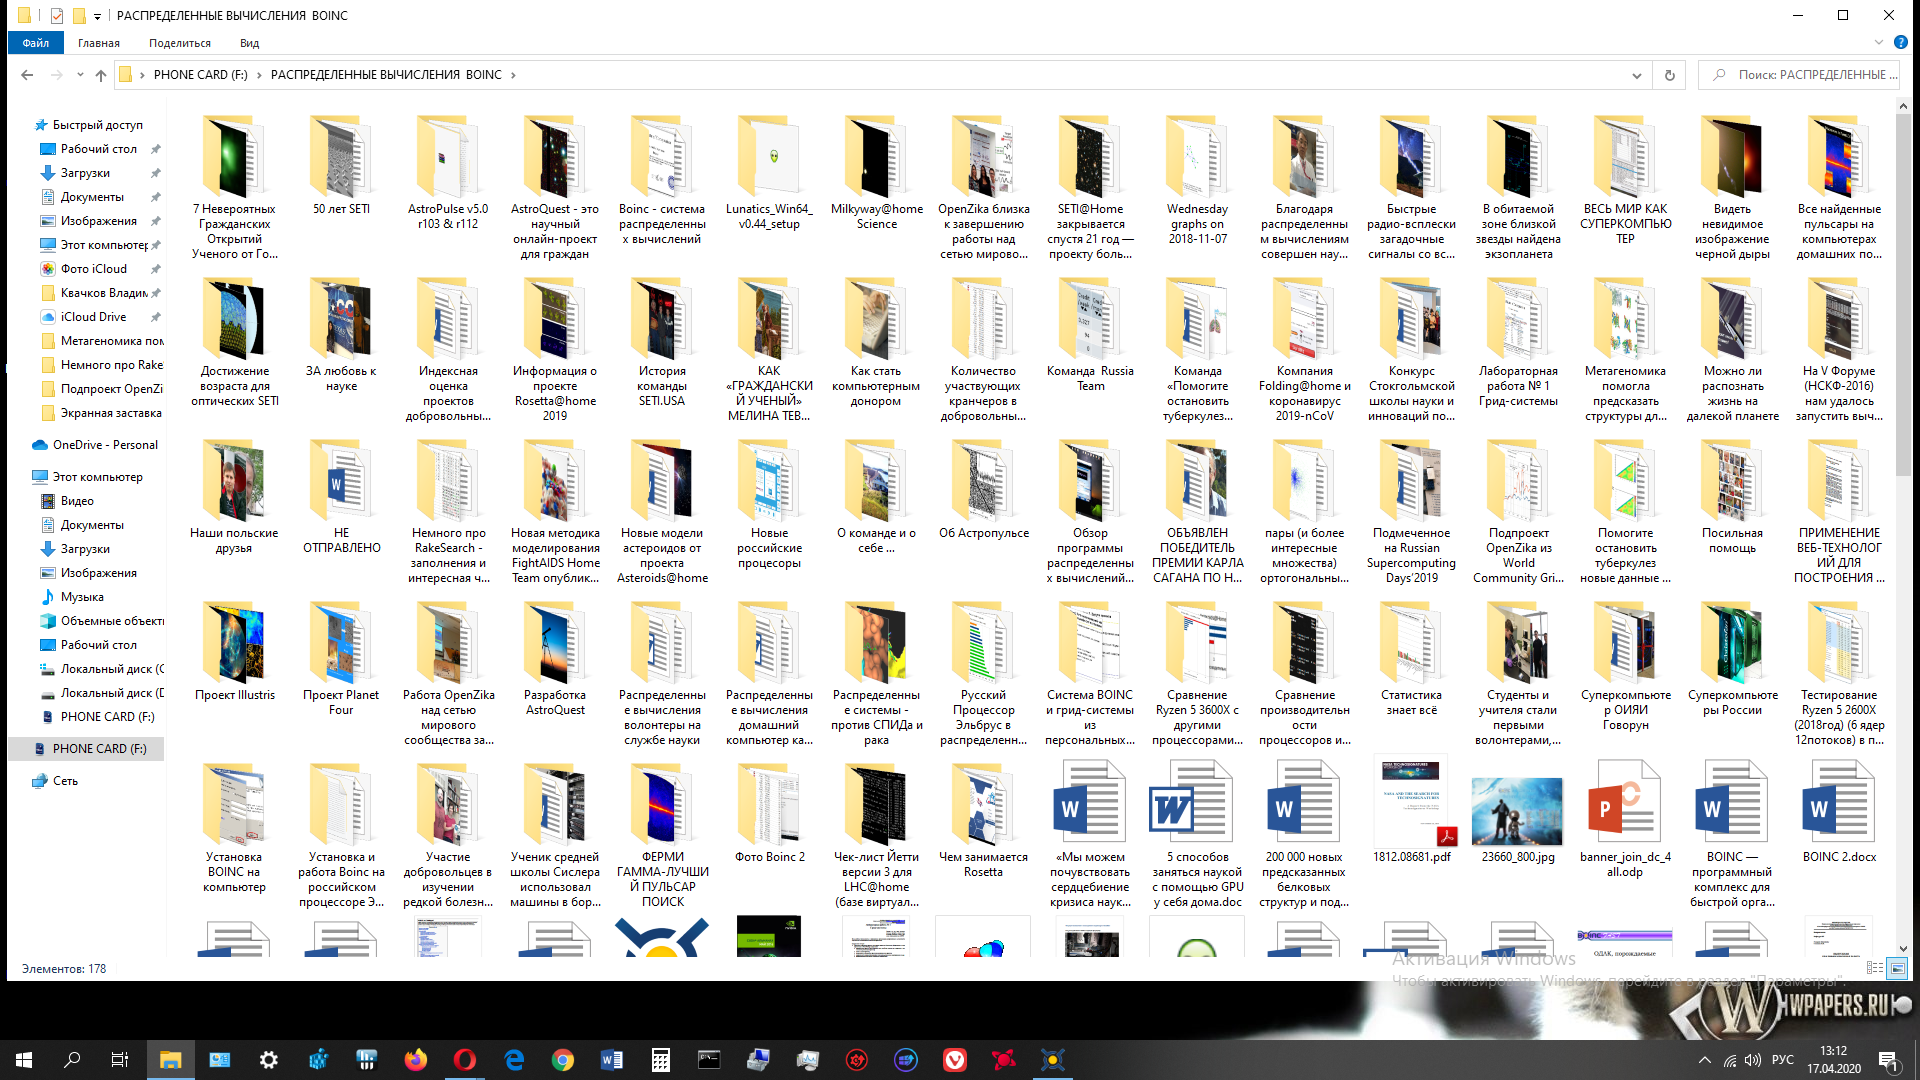This screenshot has height=1080, width=1920.
Task: Select Word file НЕ ОТПРАВЛЕНО
Action: [341, 497]
